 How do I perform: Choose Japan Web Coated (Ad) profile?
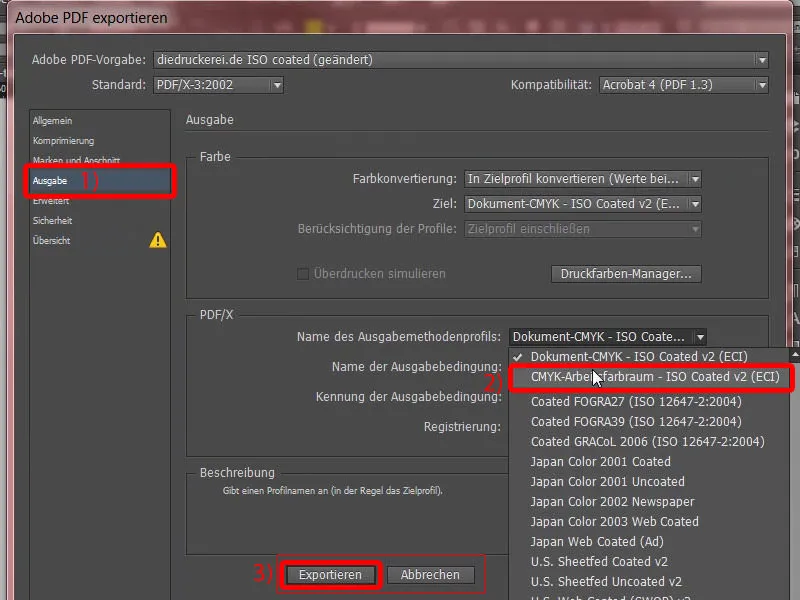coord(597,541)
